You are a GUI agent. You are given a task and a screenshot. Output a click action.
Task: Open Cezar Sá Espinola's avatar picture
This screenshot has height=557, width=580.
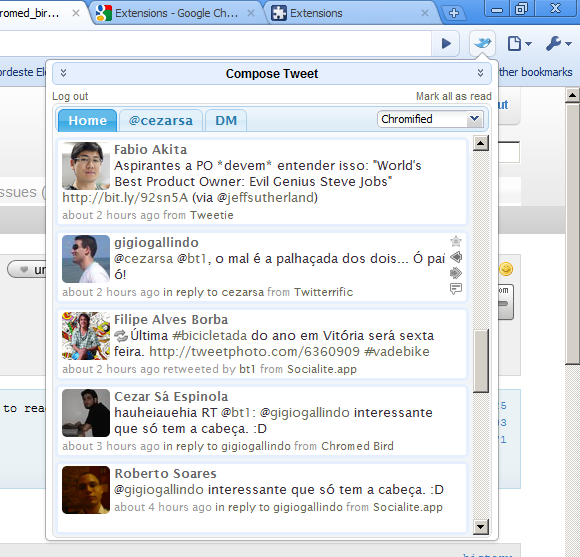click(x=86, y=413)
